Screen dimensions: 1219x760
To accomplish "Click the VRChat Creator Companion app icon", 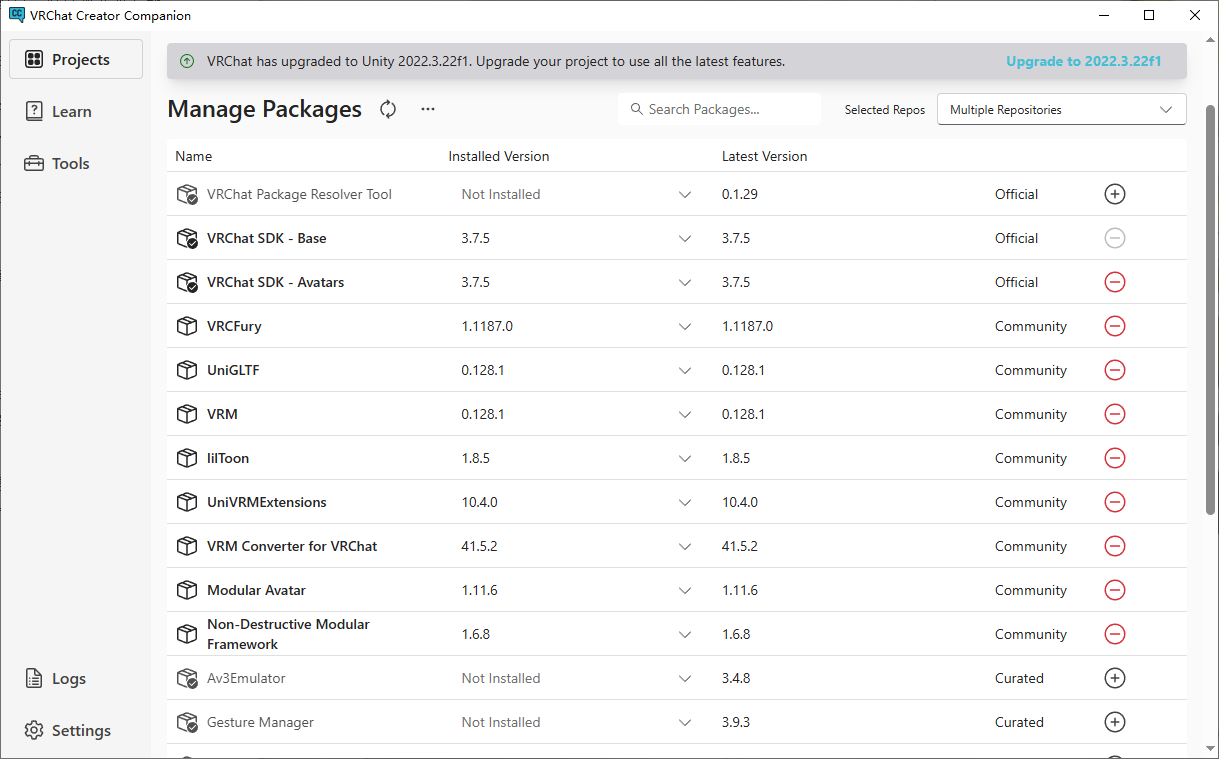I will (x=16, y=15).
